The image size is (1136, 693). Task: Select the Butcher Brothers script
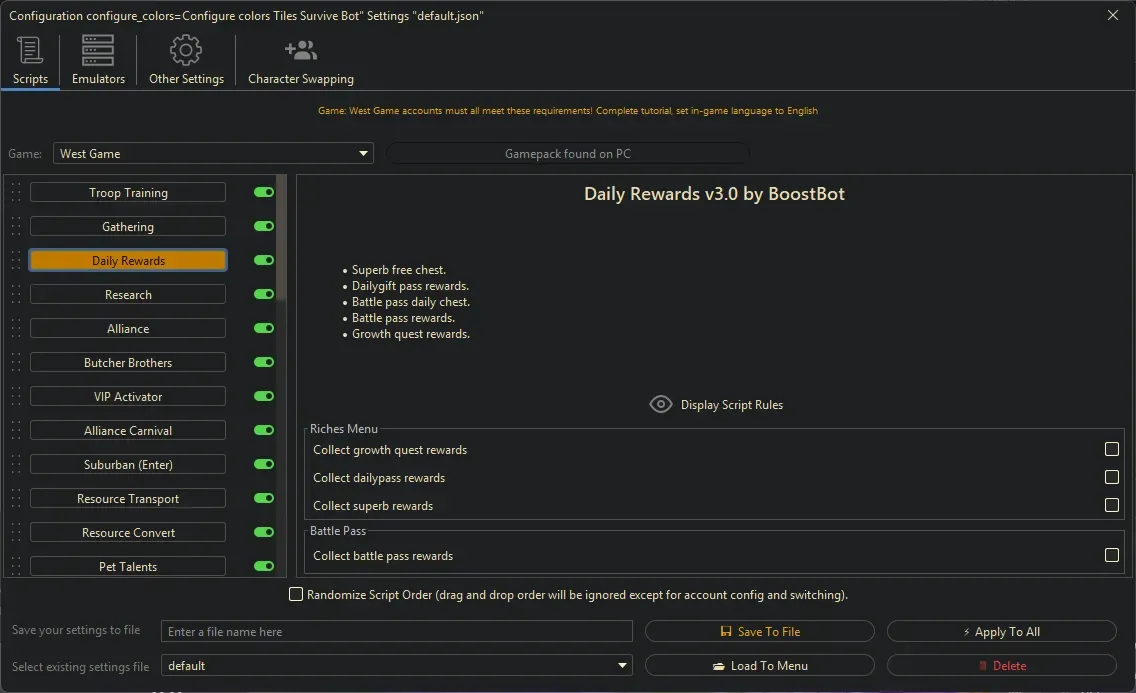point(127,362)
